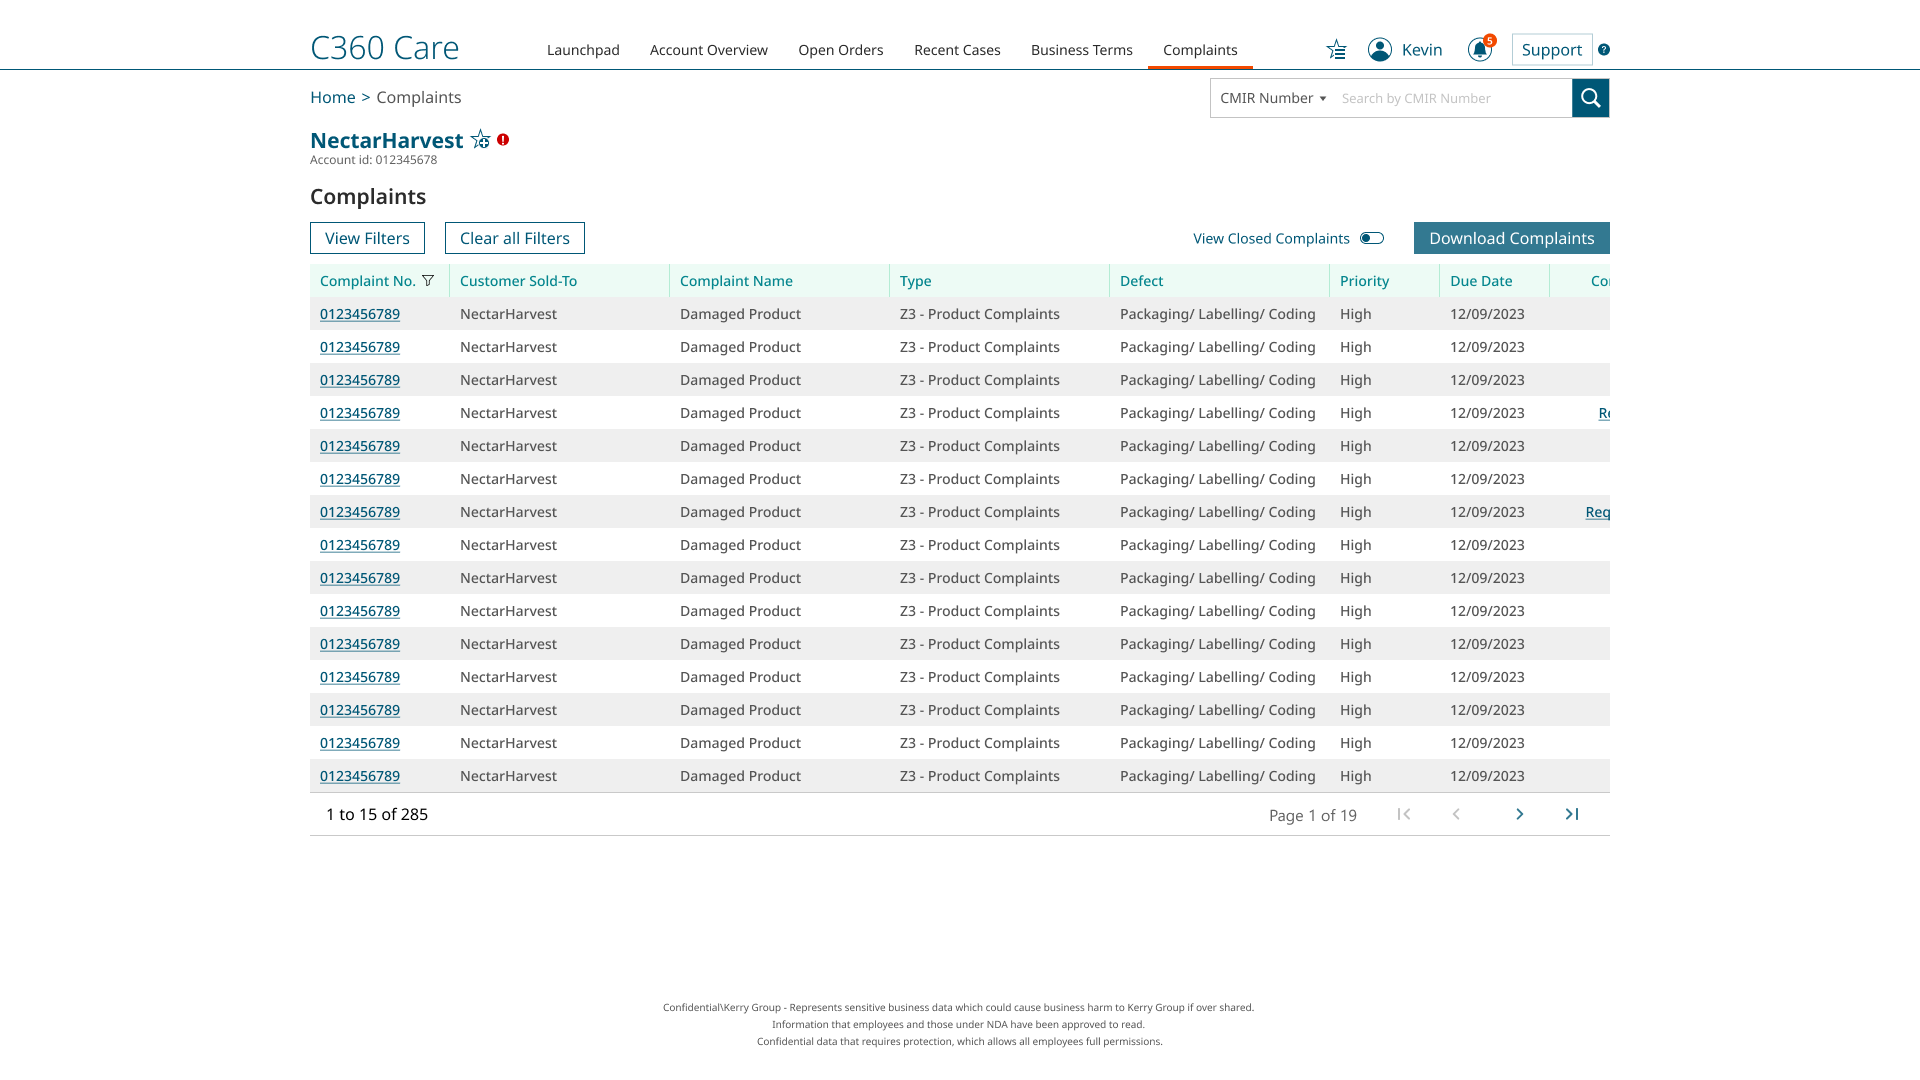Viewport: 1920px width, 1080px height.
Task: Jump to the last page arrow
Action: point(1571,814)
